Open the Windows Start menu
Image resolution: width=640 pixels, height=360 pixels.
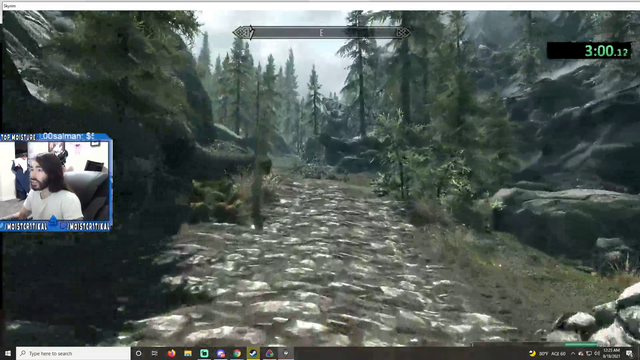(7, 353)
